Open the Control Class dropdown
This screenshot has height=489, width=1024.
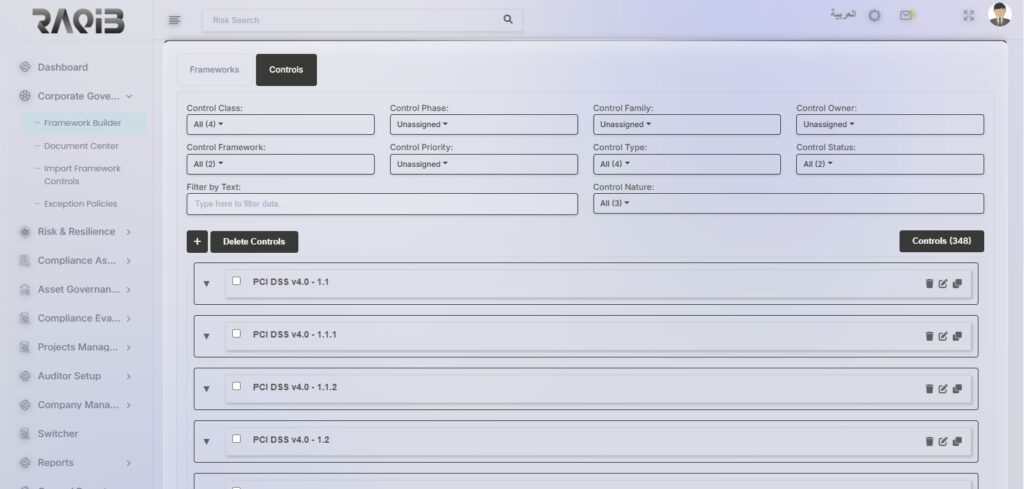tap(280, 124)
